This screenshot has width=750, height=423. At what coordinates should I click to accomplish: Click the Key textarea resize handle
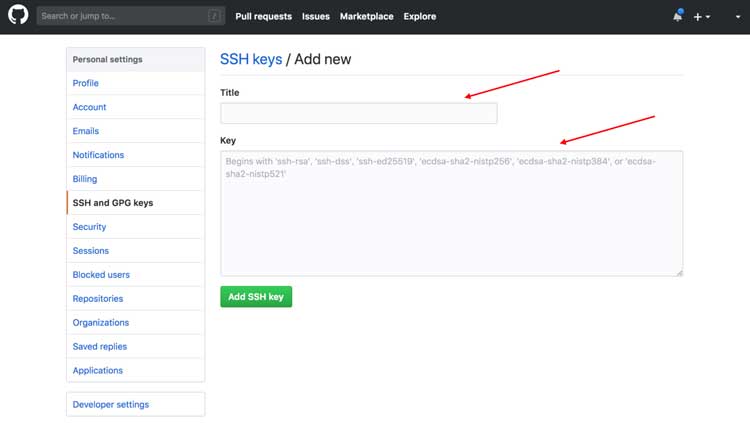pyautogui.click(x=679, y=273)
